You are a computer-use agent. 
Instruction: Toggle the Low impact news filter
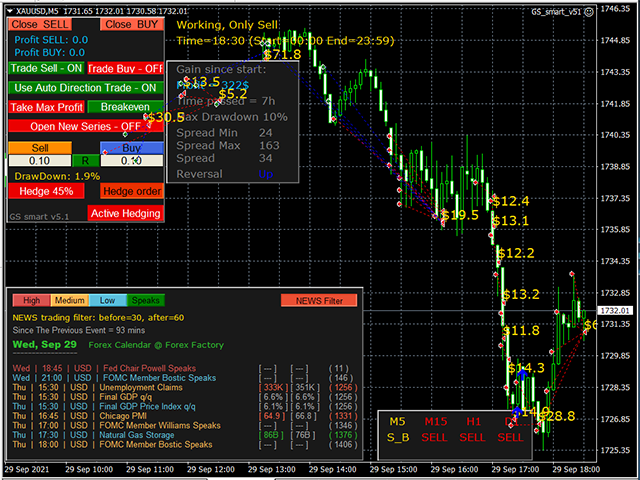(x=107, y=300)
